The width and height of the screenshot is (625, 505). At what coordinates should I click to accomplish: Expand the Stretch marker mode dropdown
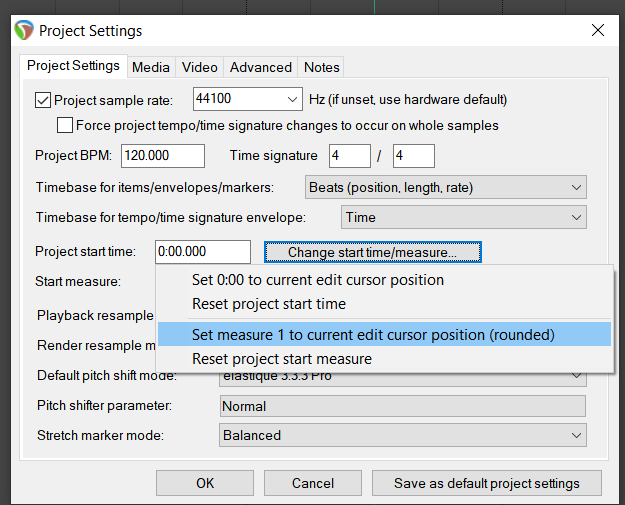click(576, 435)
